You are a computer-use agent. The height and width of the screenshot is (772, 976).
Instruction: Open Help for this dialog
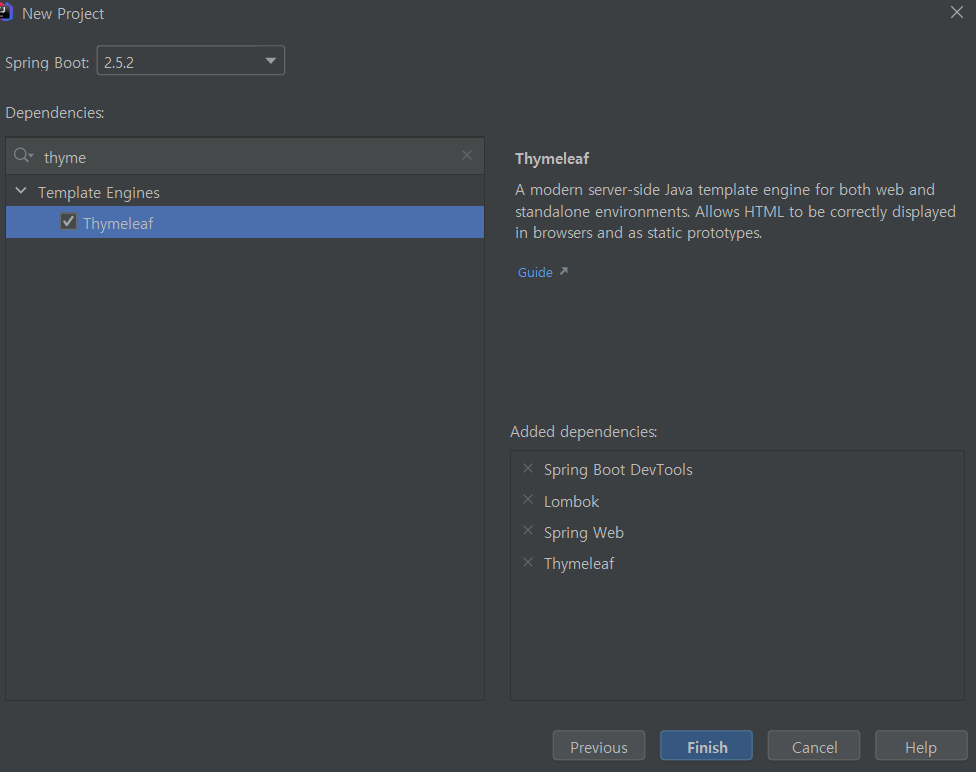(921, 746)
